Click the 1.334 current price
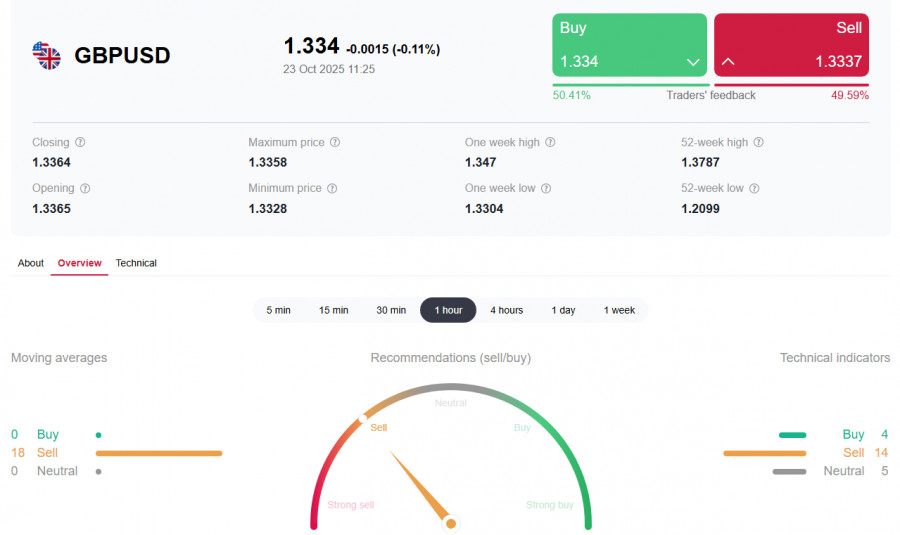The height and width of the screenshot is (535, 900). coord(312,46)
